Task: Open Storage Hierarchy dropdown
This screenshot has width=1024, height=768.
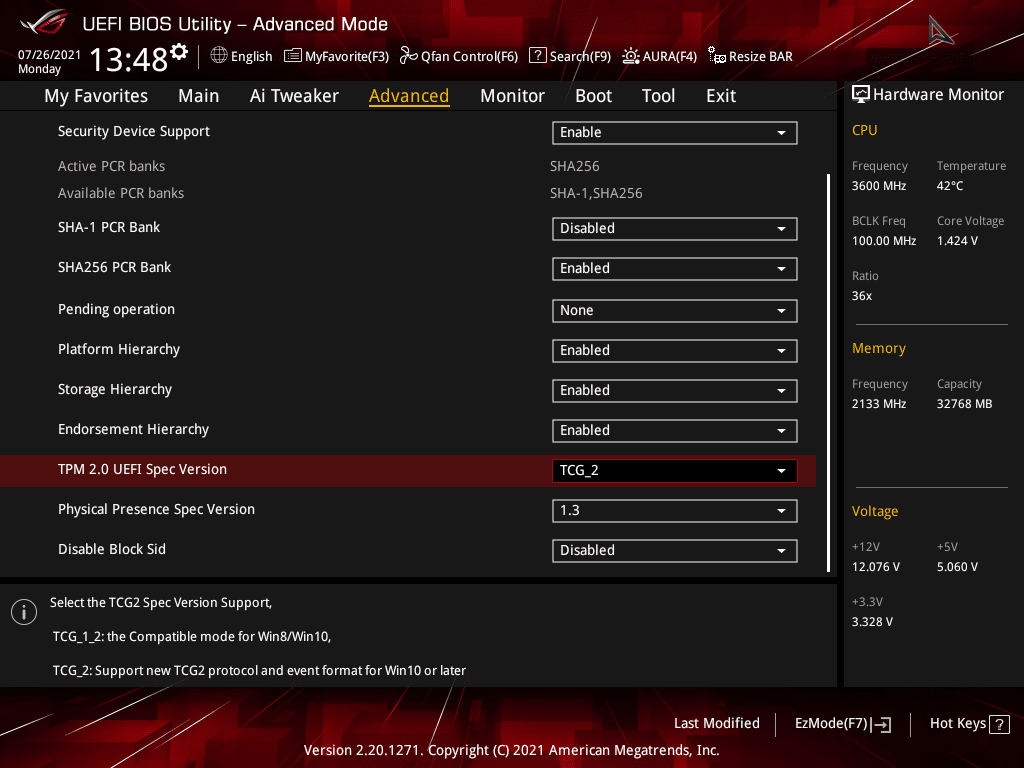Action: click(x=675, y=391)
